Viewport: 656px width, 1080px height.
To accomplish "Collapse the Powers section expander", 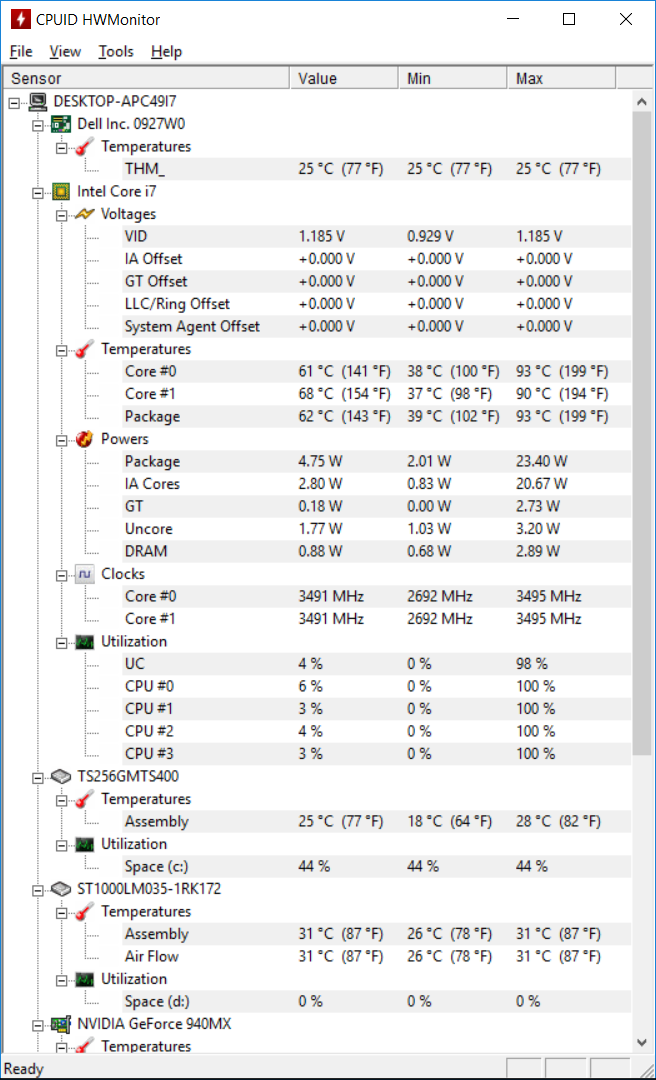I will pos(61,439).
